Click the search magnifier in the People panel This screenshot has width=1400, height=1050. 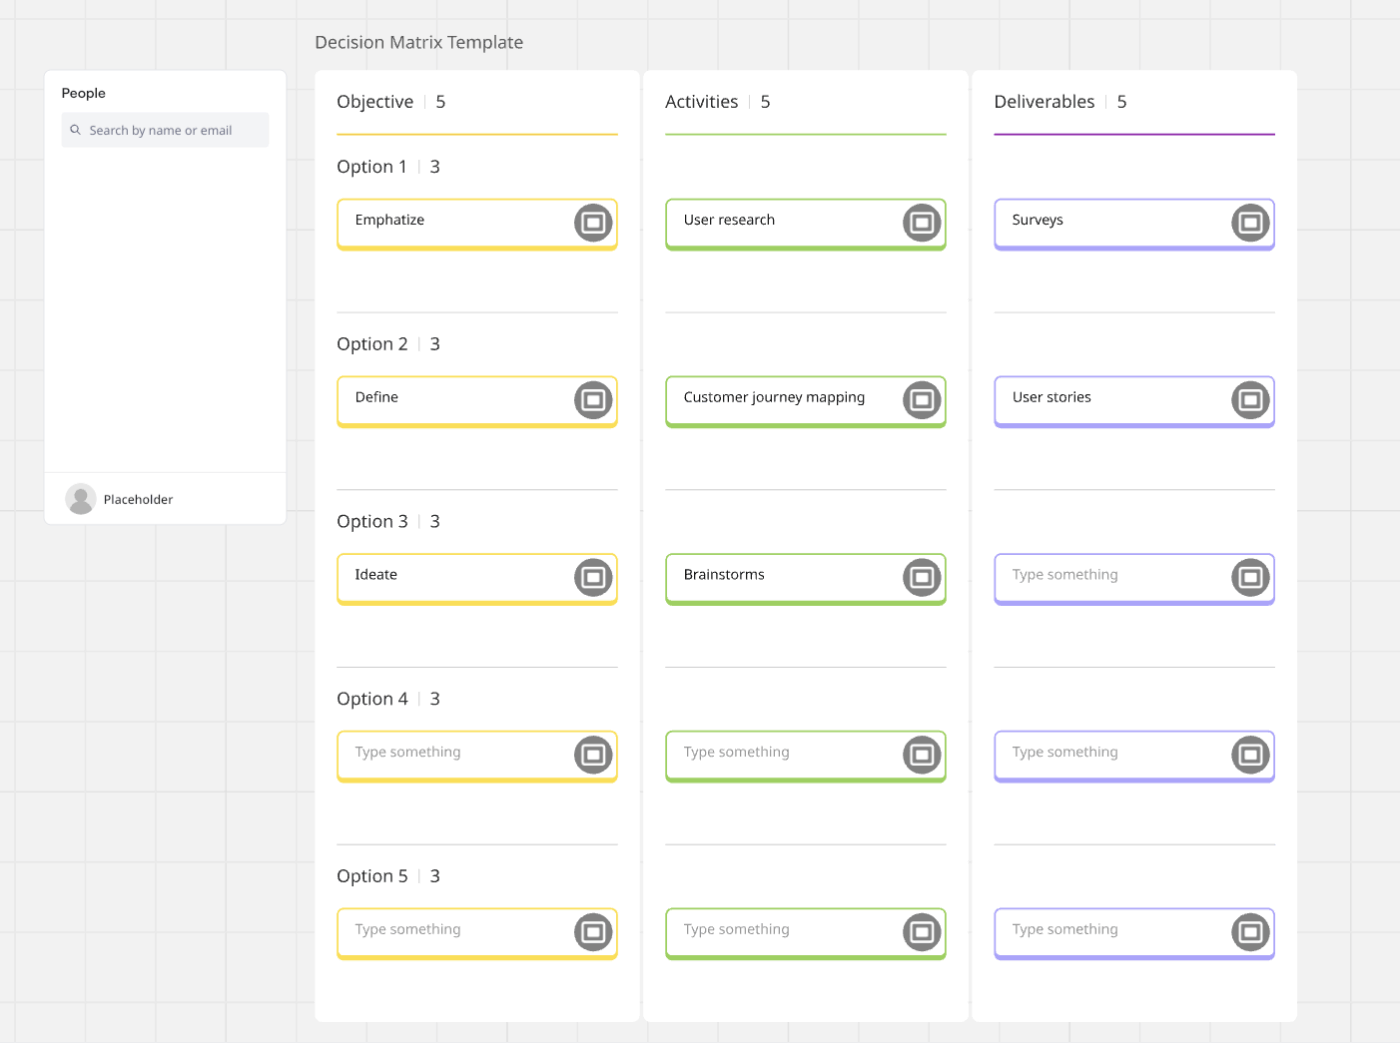[x=76, y=129]
